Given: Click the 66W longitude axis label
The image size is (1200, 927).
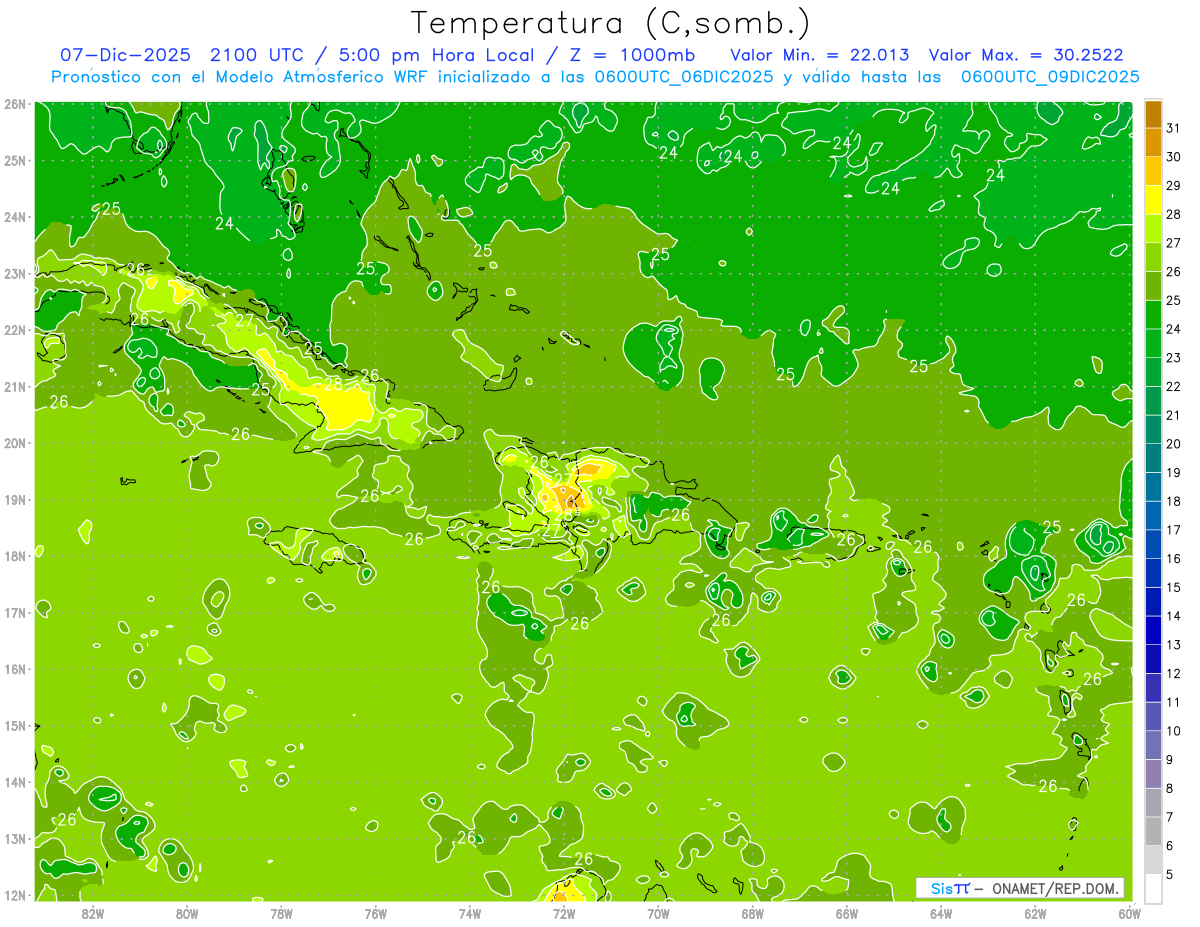Looking at the screenshot, I should pos(846,912).
